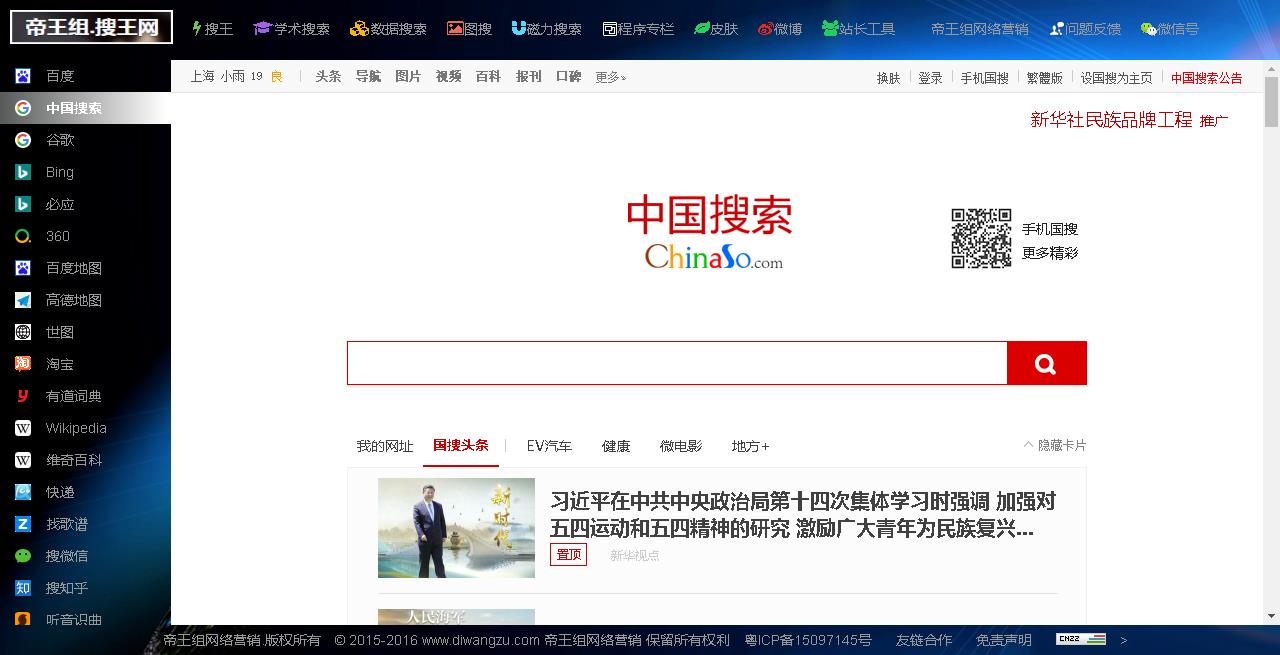Click the 中国搜索 sidebar icon
Image resolution: width=1280 pixels, height=655 pixels.
pyautogui.click(x=23, y=108)
